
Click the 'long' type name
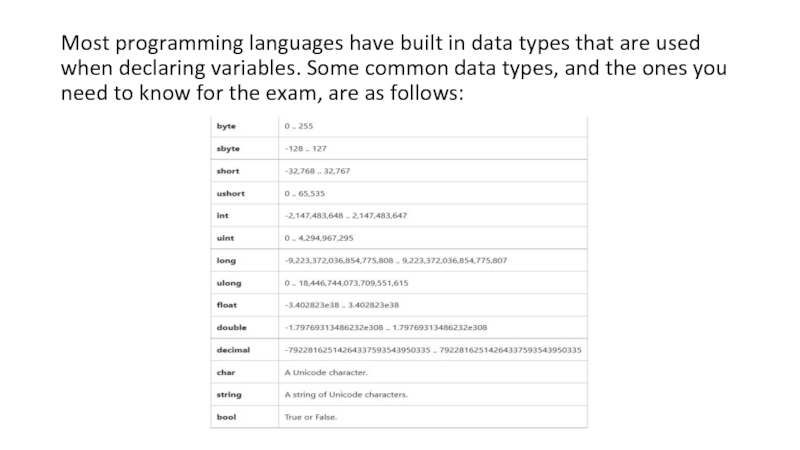tap(224, 260)
